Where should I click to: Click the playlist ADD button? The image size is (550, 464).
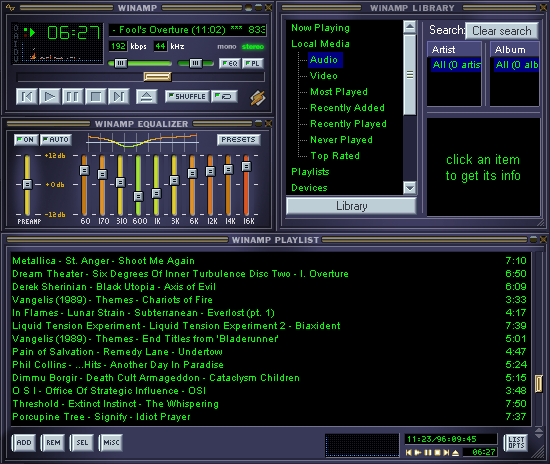[x=24, y=443]
